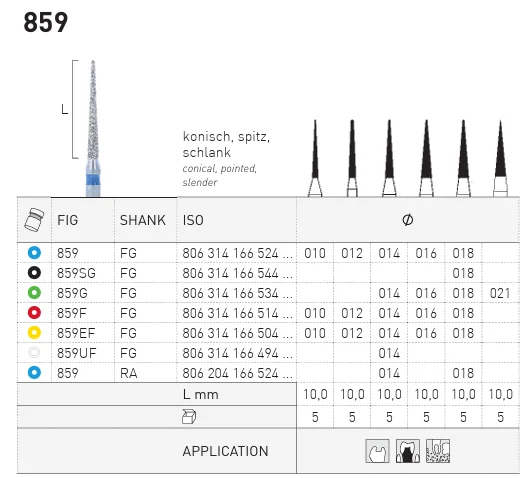
Task: Click the blue ring in the 859 RA row
Action: pos(34,373)
